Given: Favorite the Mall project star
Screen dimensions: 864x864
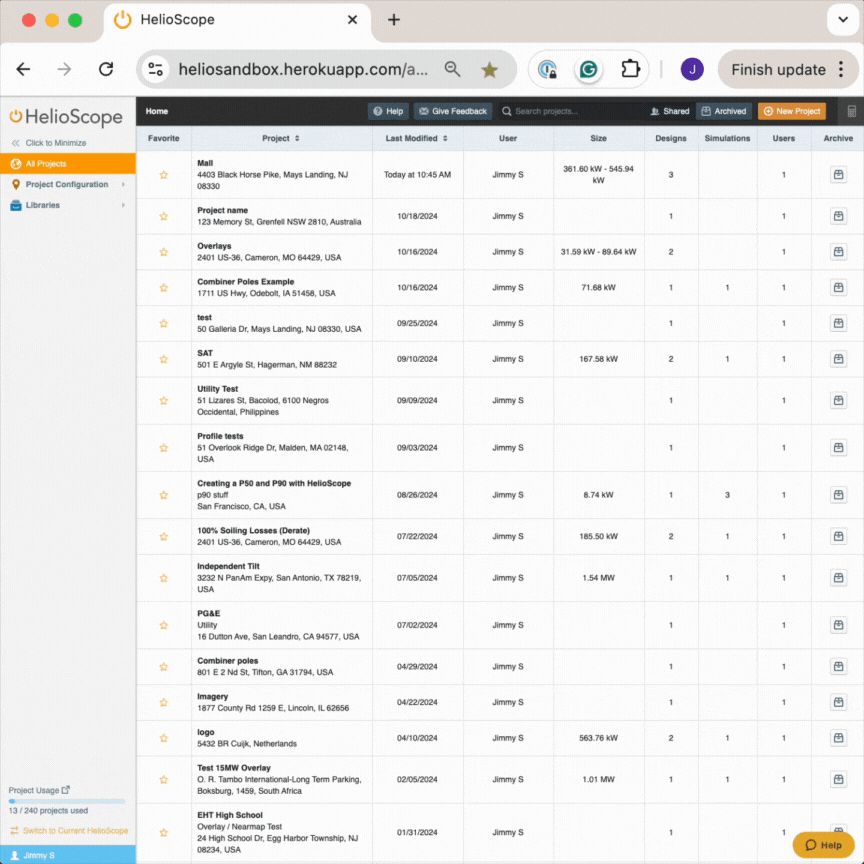Looking at the screenshot, I should click(x=164, y=175).
